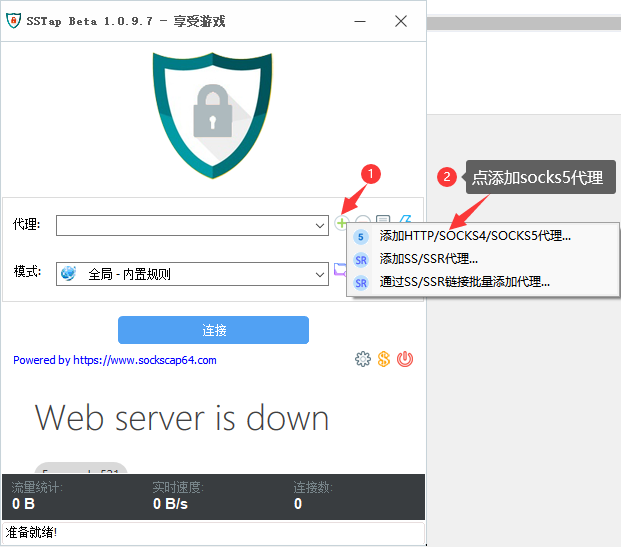This screenshot has height=547, width=621.
Task: Click the lightning bolt ping test icon
Action: [405, 221]
